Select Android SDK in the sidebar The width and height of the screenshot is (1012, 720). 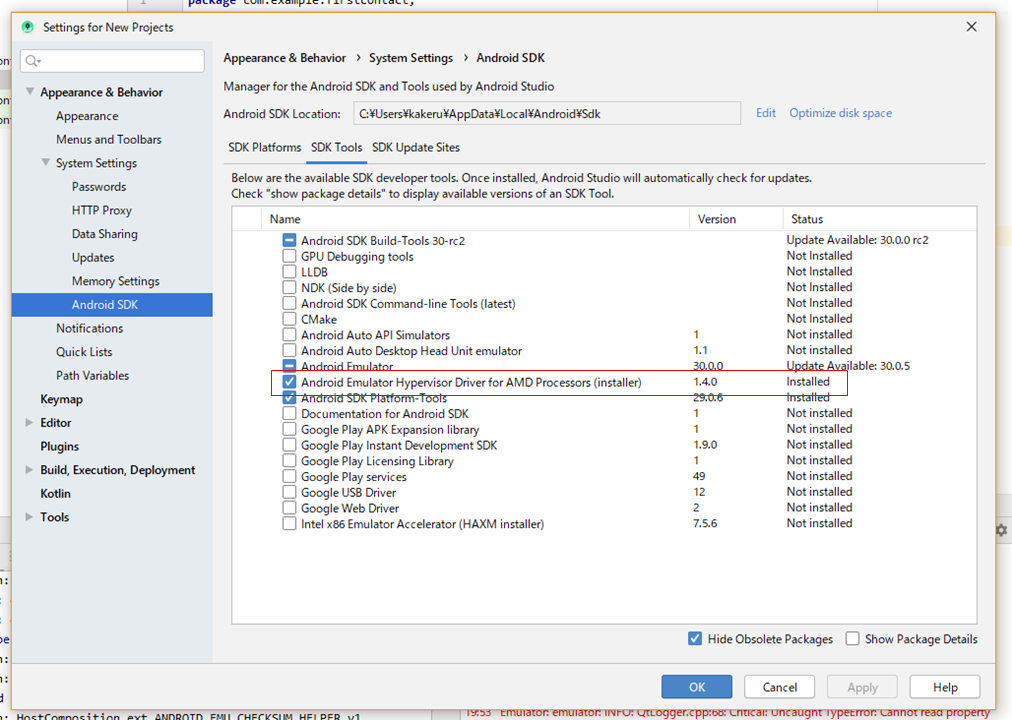(x=112, y=305)
